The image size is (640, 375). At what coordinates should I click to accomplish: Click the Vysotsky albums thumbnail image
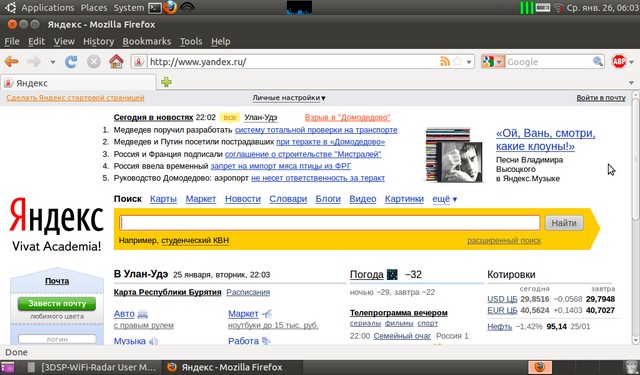[454, 155]
